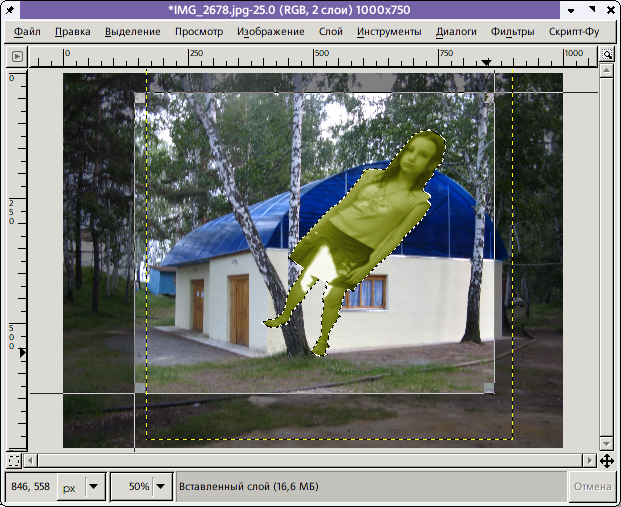
Task: Click the horizontal scrollbar right arrow
Action: tap(591, 460)
